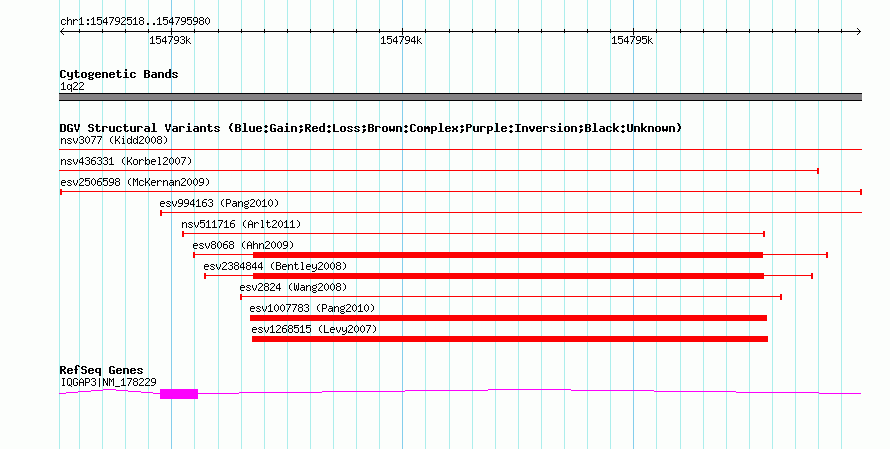Click the chr1:154792518..154795980 coordinate label
The image size is (890, 449).
pos(135,21)
